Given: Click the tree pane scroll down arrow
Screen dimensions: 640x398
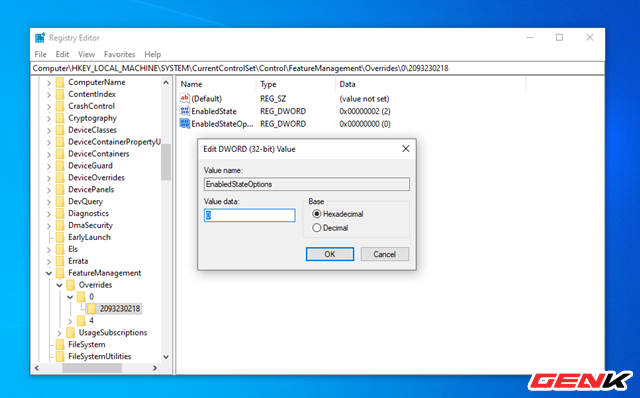Looking at the screenshot, I should 166,357.
